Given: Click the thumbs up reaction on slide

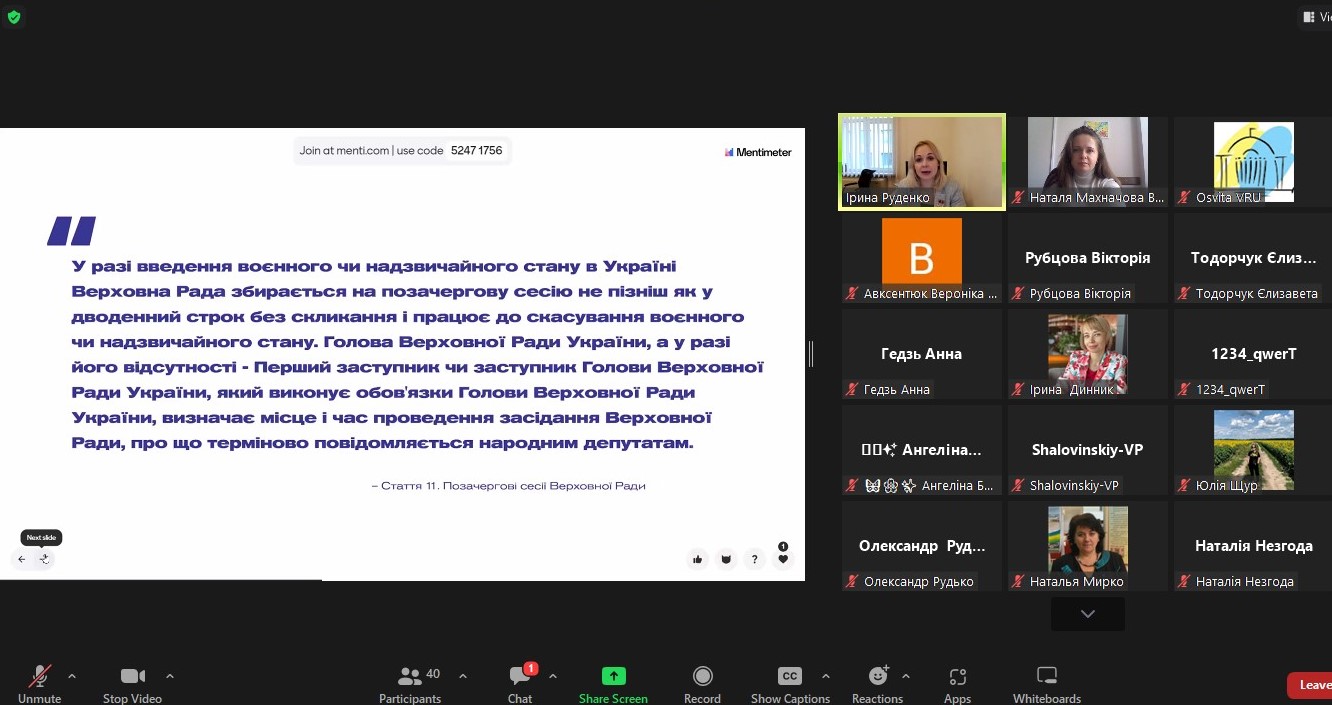Looking at the screenshot, I should tap(697, 559).
